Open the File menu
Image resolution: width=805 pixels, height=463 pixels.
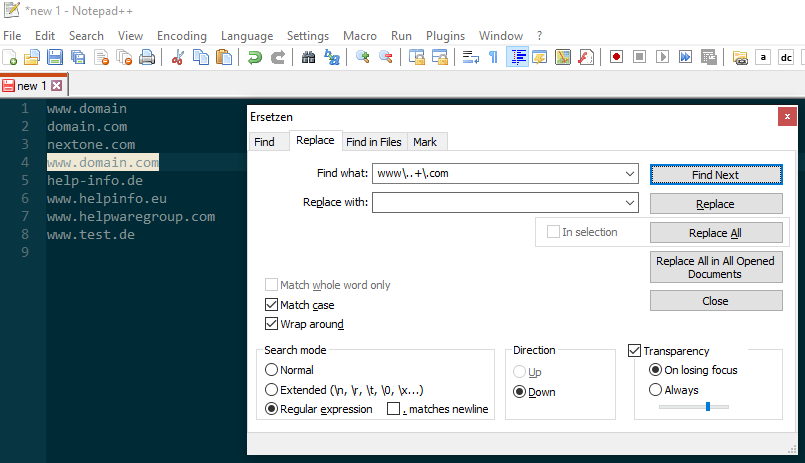click(x=12, y=36)
